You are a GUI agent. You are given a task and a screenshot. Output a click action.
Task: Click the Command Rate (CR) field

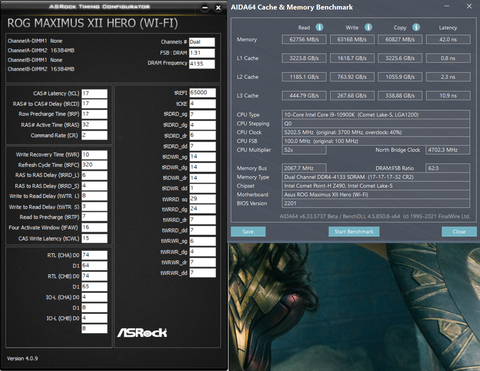[94, 135]
